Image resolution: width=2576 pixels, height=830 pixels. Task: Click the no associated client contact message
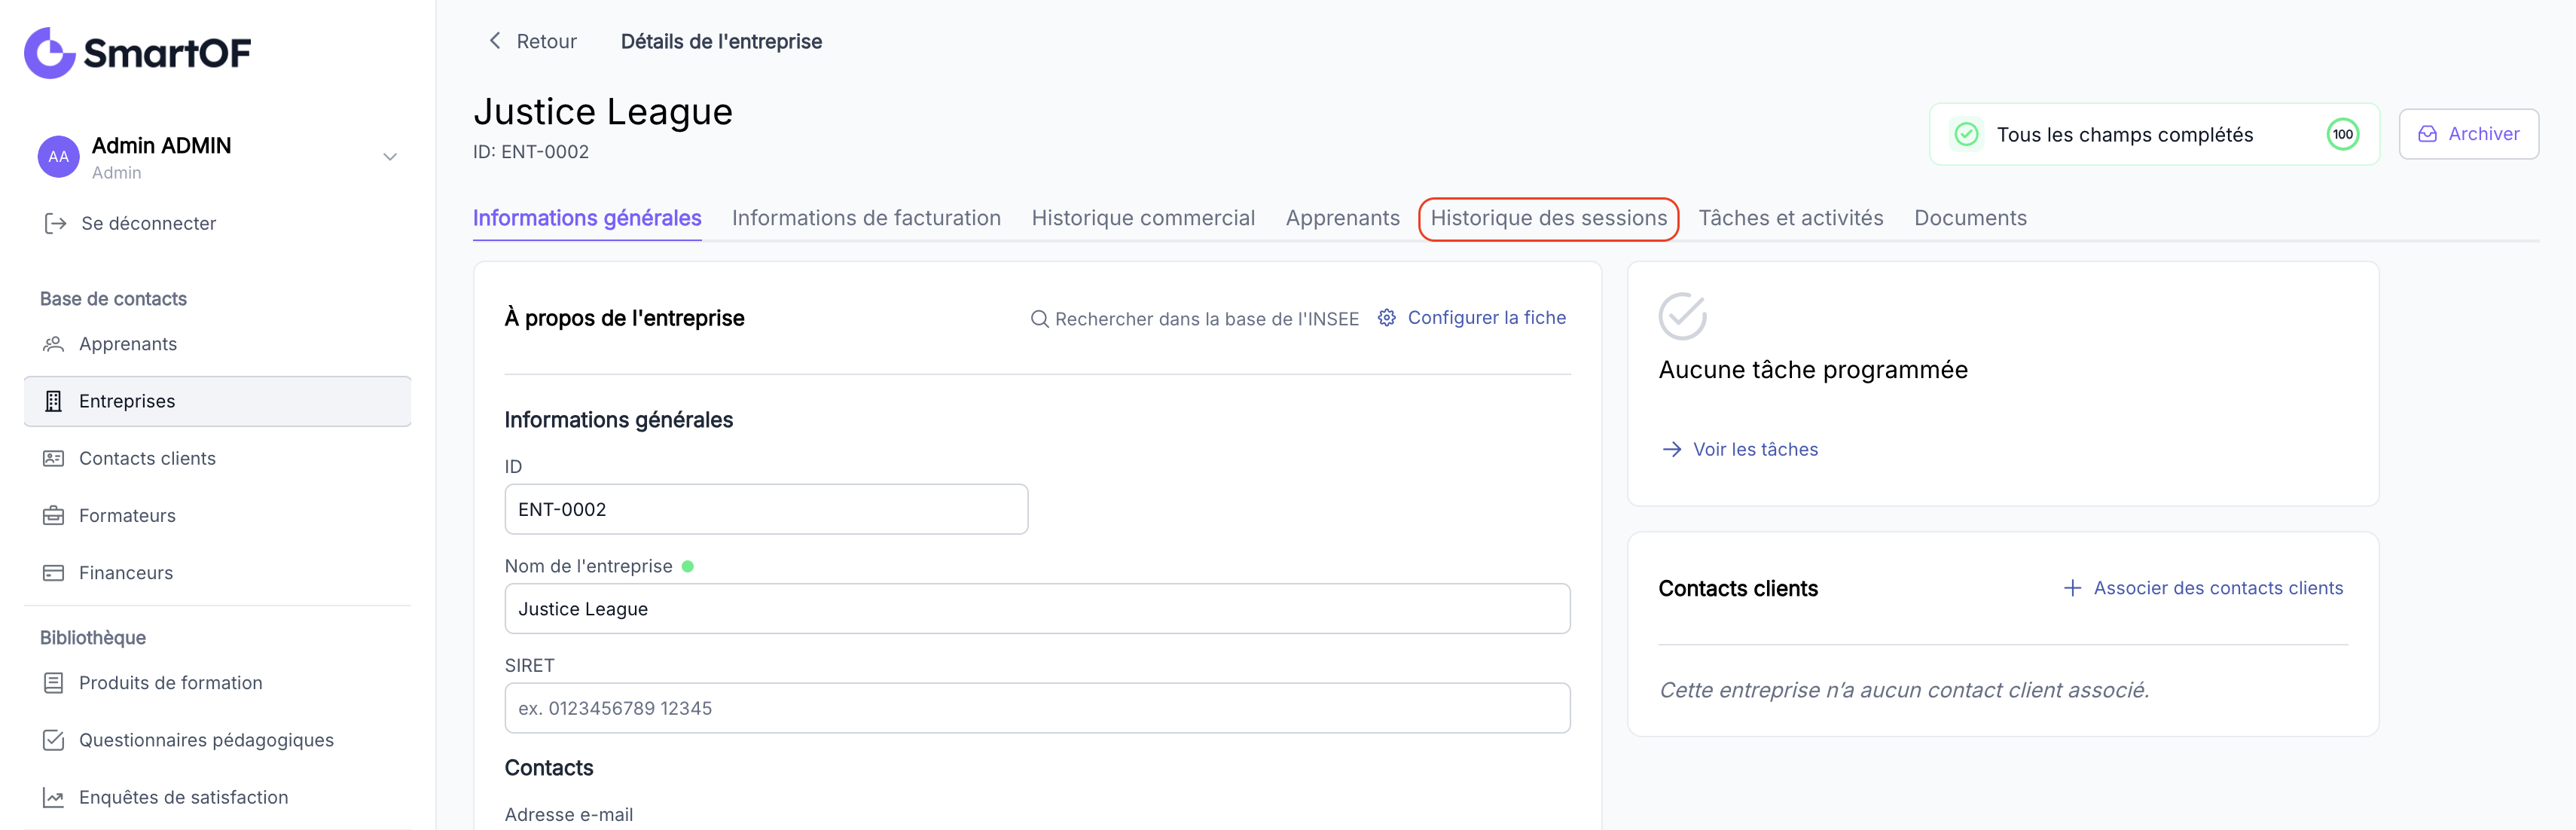click(x=1904, y=690)
